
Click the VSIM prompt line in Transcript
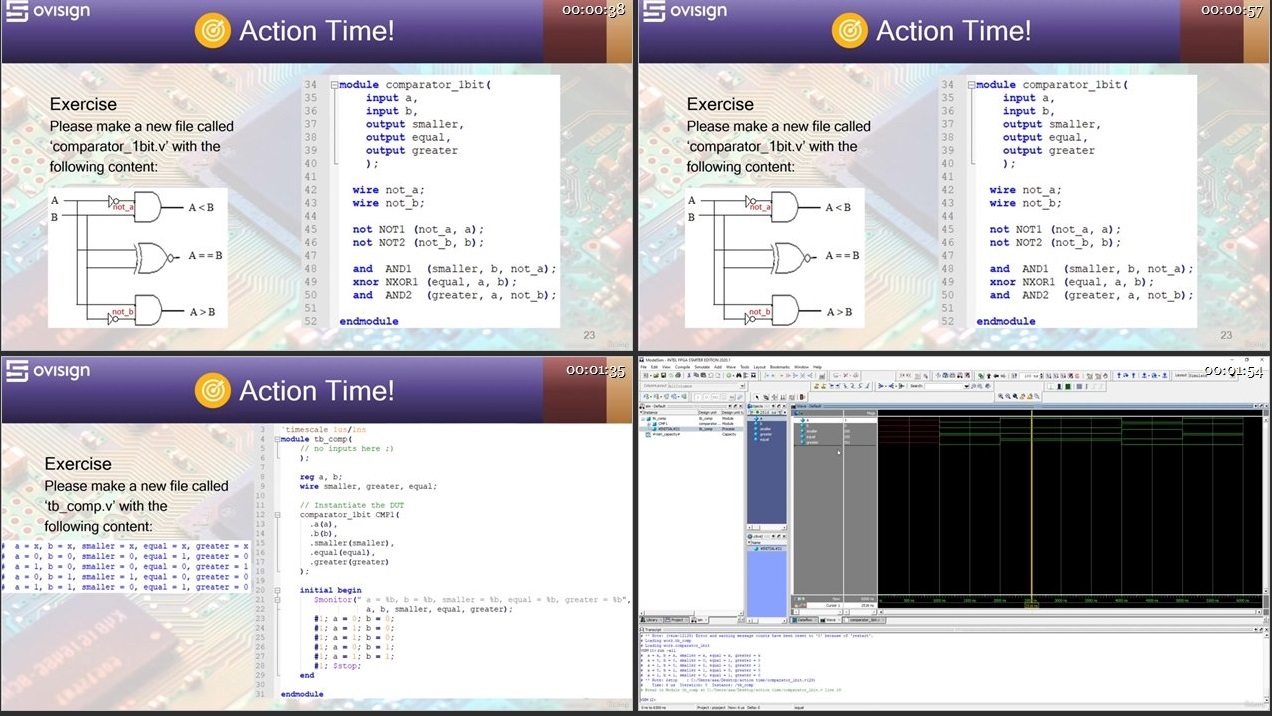pos(650,699)
